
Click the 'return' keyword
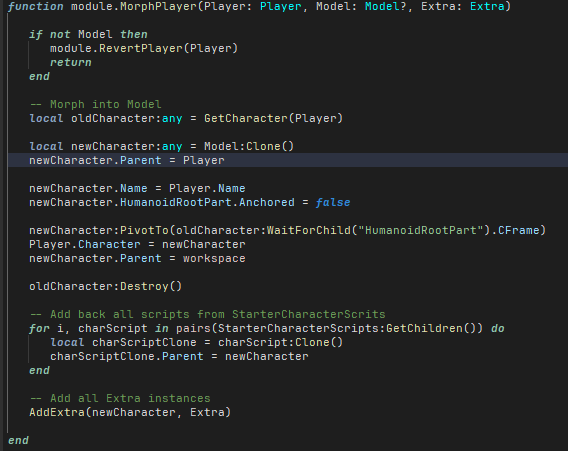(71, 62)
